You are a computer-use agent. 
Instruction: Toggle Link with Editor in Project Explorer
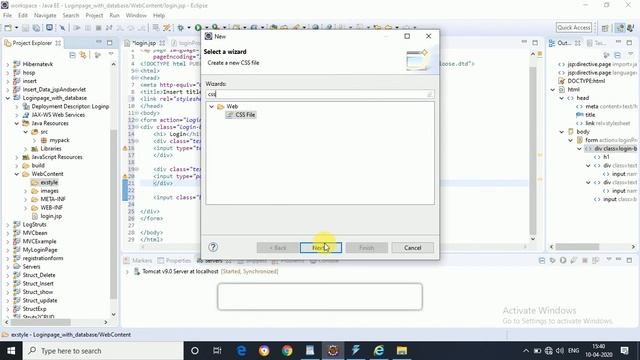[84, 55]
